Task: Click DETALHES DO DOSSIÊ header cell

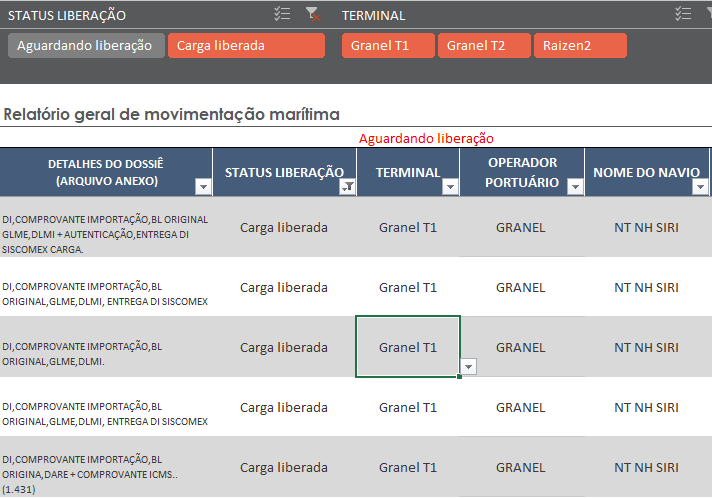Action: [x=106, y=172]
